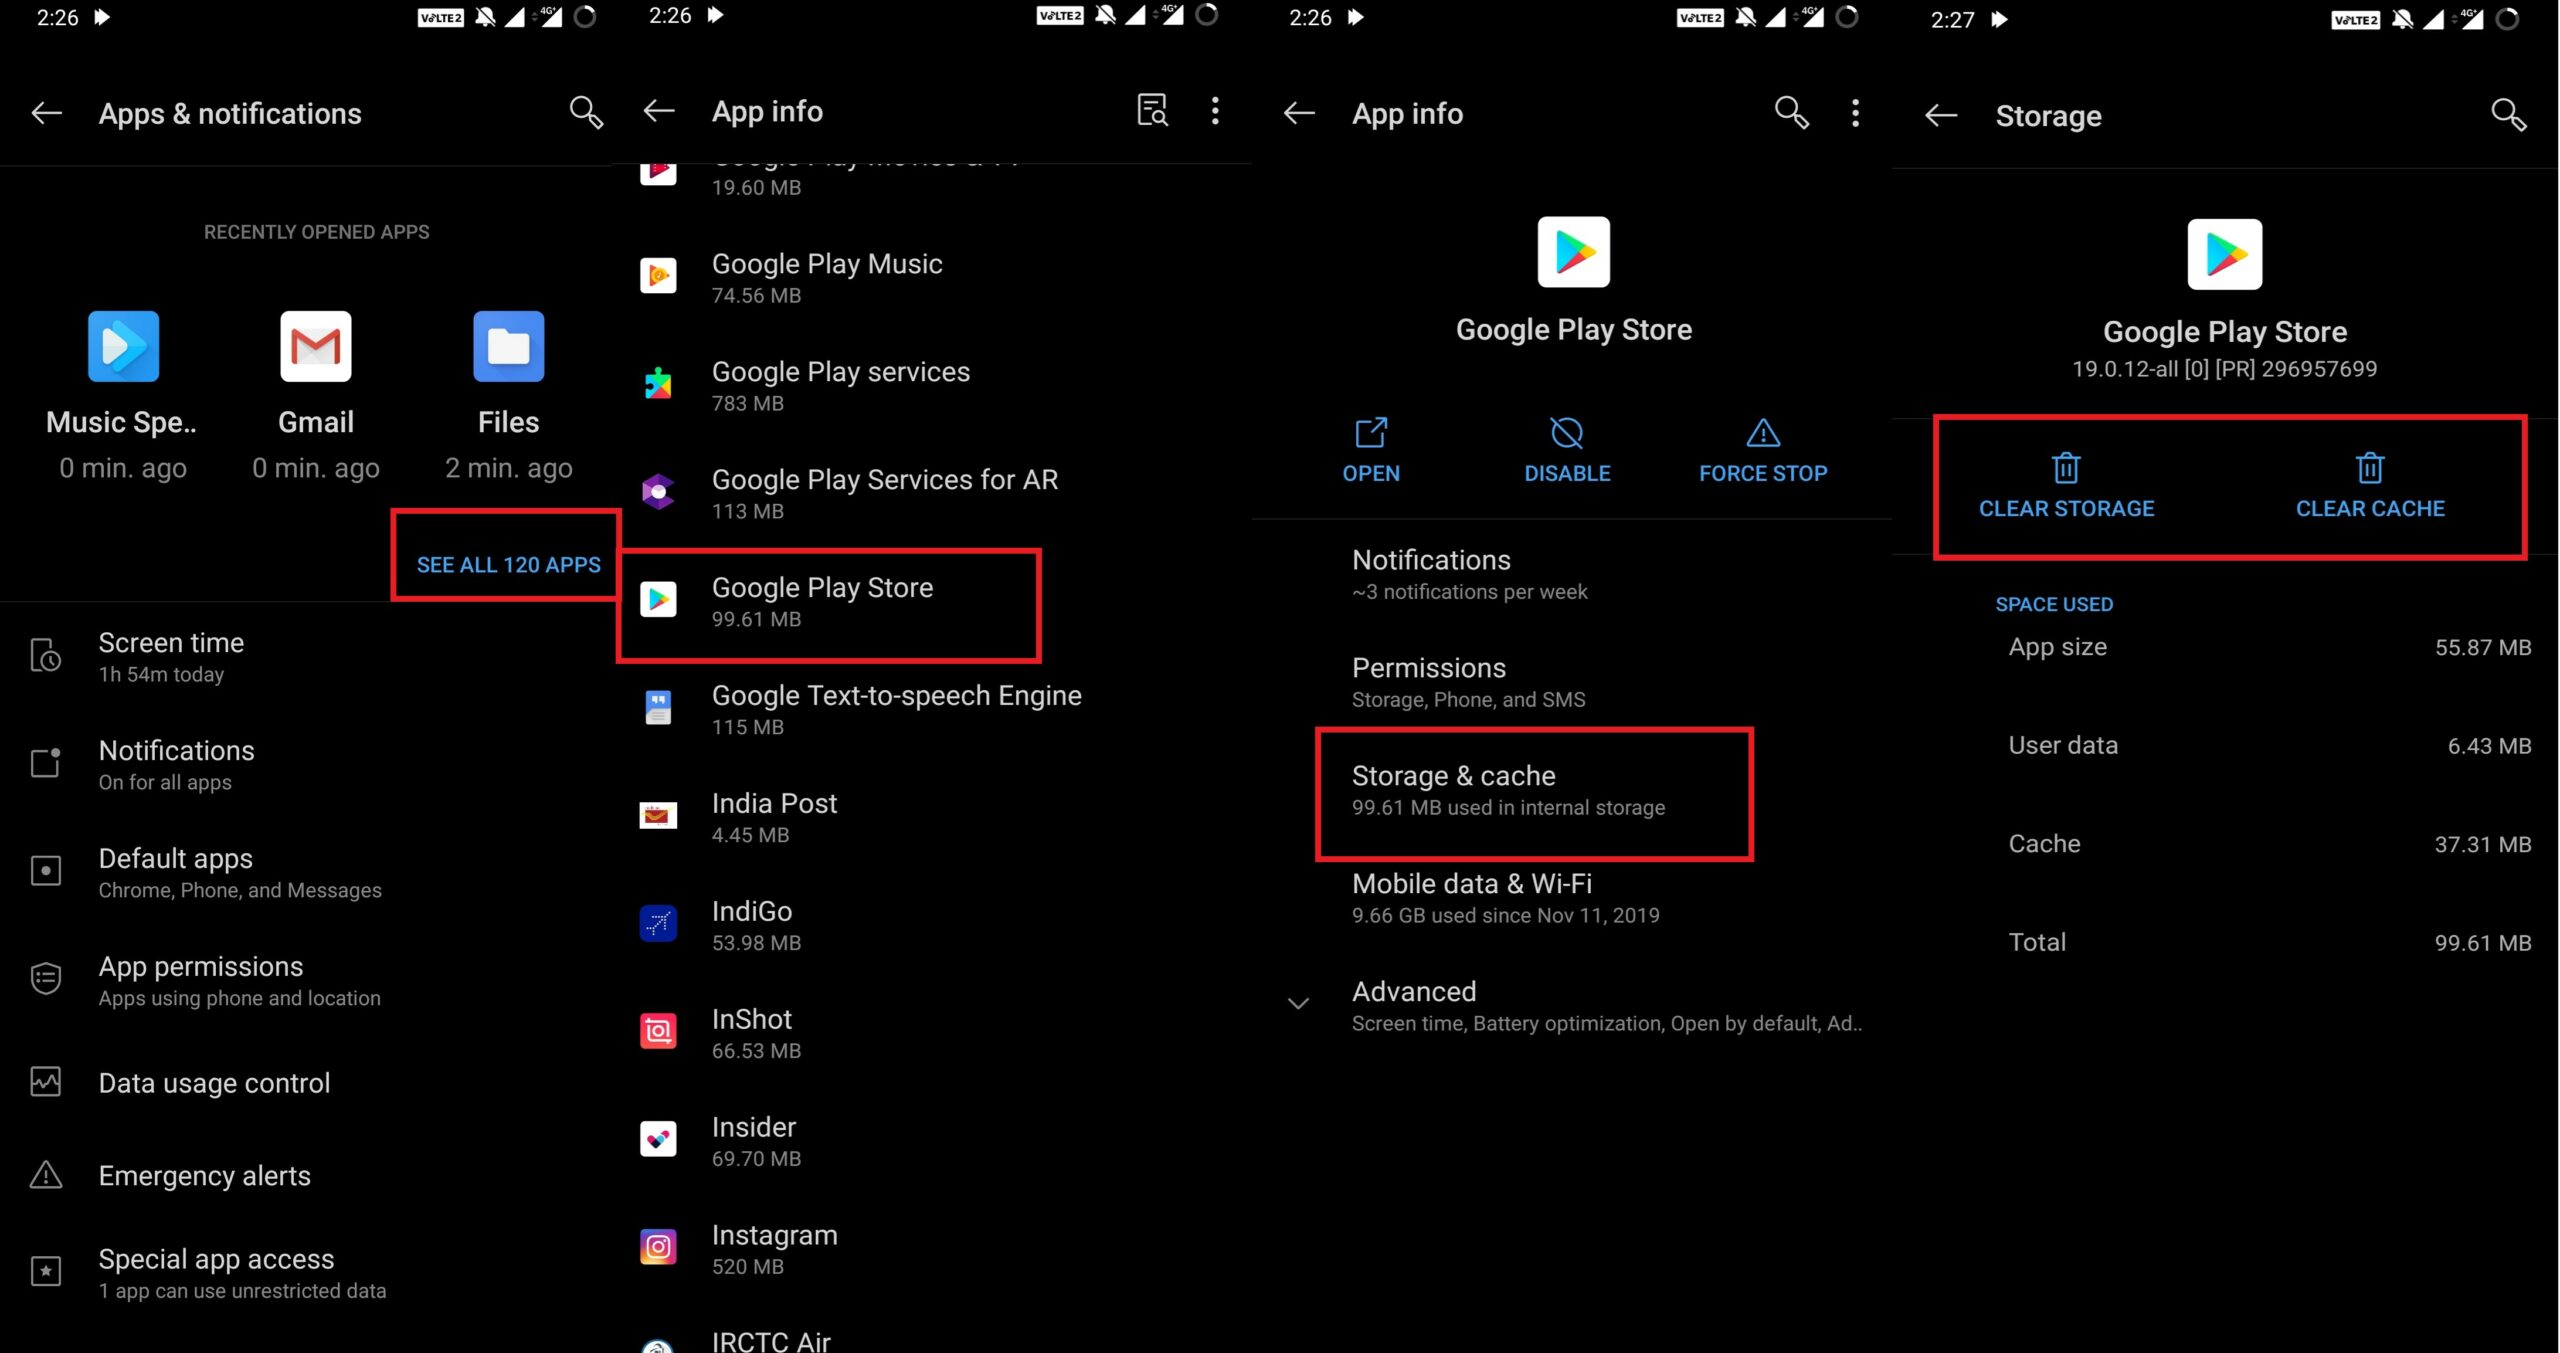Open the three-dot overflow menu in App info
The height and width of the screenshot is (1353, 2560).
pos(1216,112)
